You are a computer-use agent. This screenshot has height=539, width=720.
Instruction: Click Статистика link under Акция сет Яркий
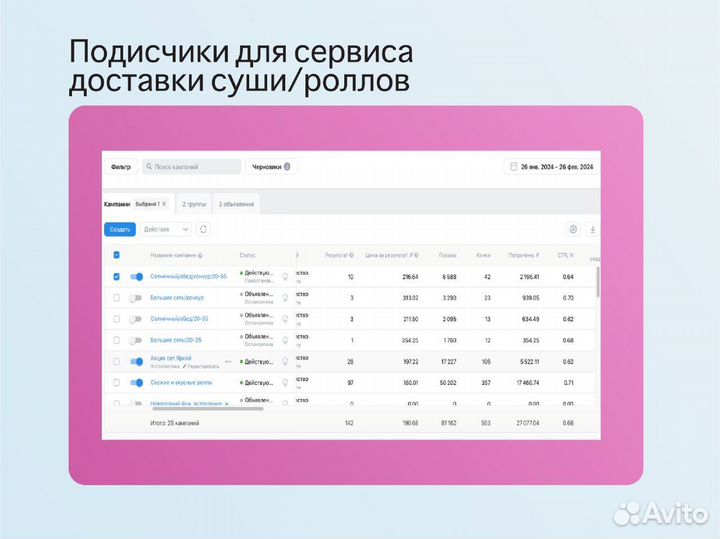165,366
